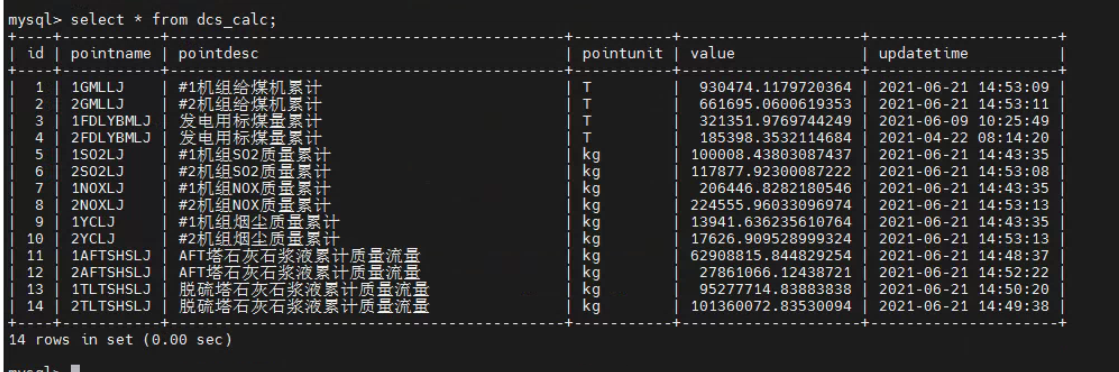Click the 'pointname' column header
The height and width of the screenshot is (372, 1119).
111,54
